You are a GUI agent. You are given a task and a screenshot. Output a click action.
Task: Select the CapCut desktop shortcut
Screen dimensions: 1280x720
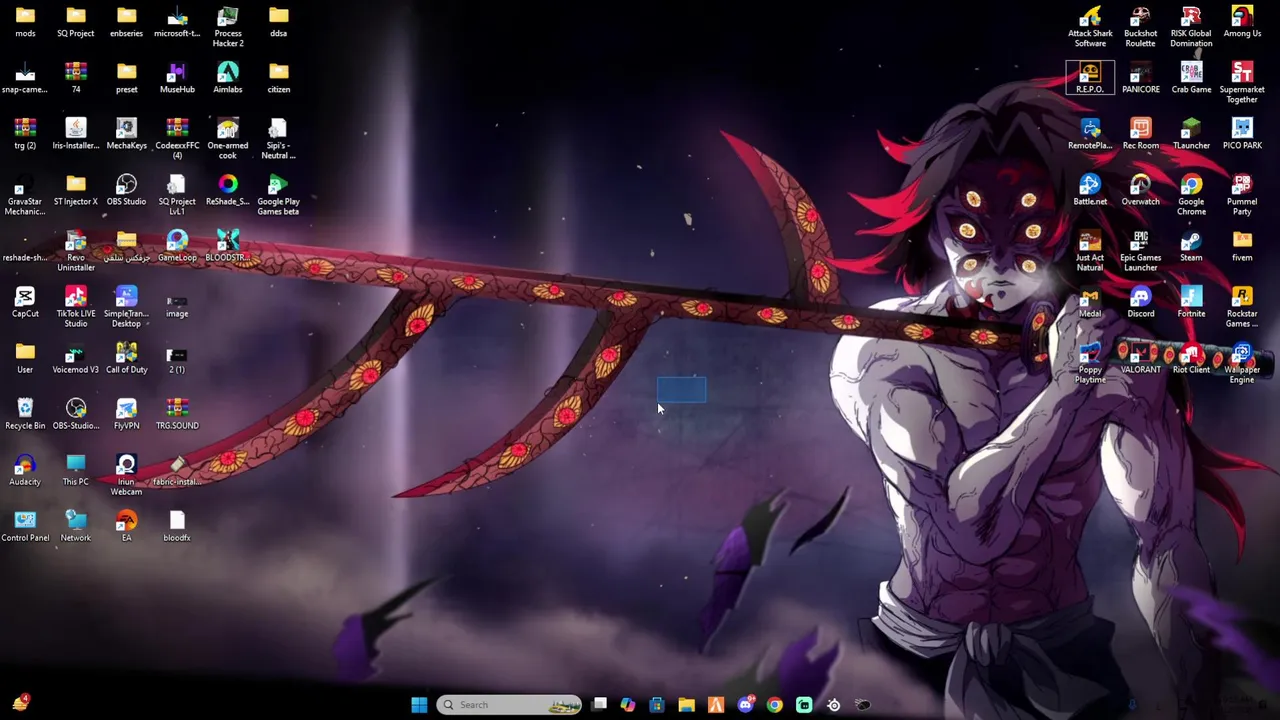[25, 301]
